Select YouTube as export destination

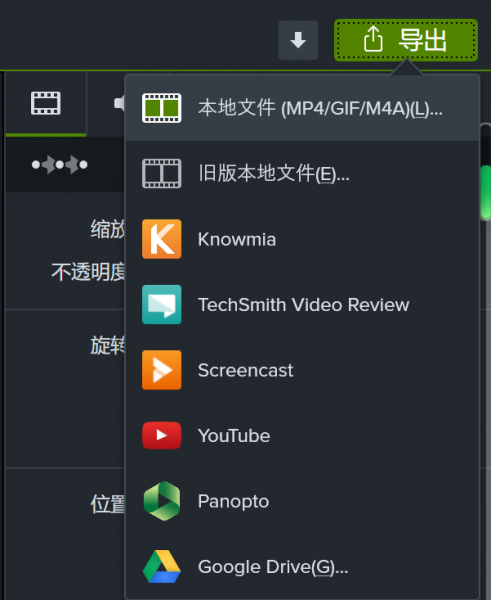coord(302,435)
